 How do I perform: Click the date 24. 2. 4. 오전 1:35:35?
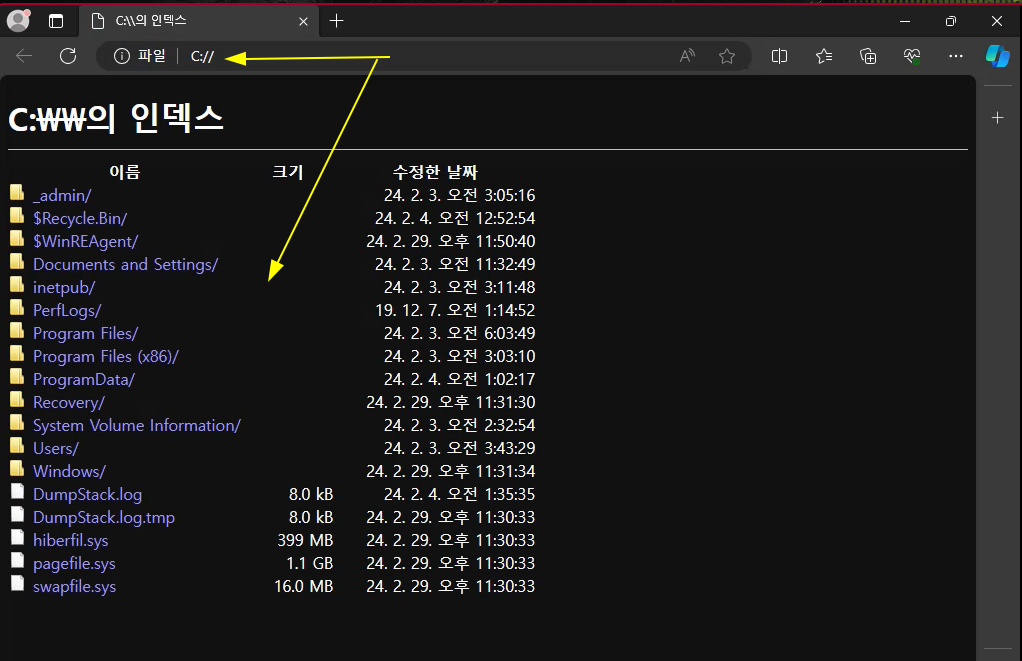pyautogui.click(x=460, y=494)
